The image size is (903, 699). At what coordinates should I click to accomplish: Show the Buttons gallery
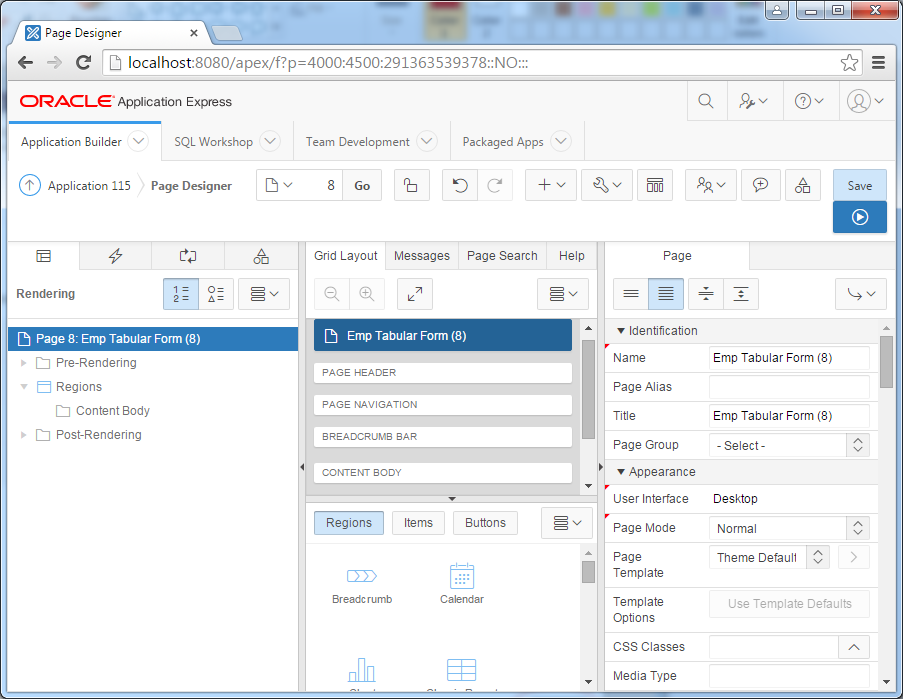point(485,523)
